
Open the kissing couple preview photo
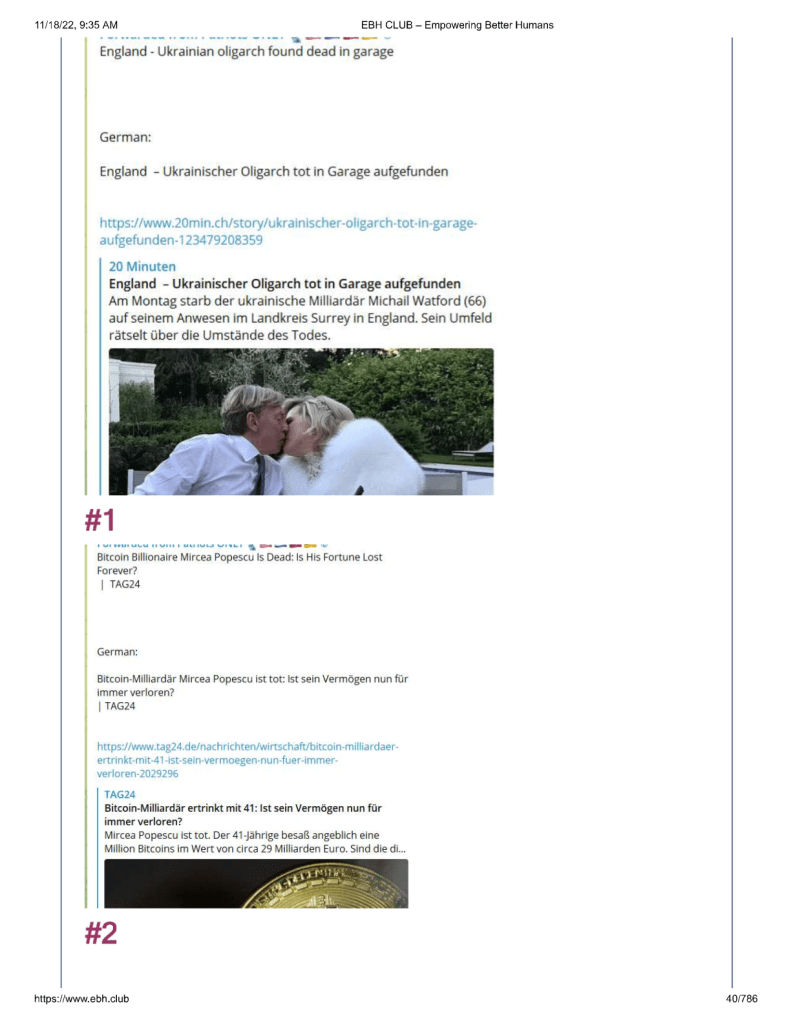click(301, 421)
